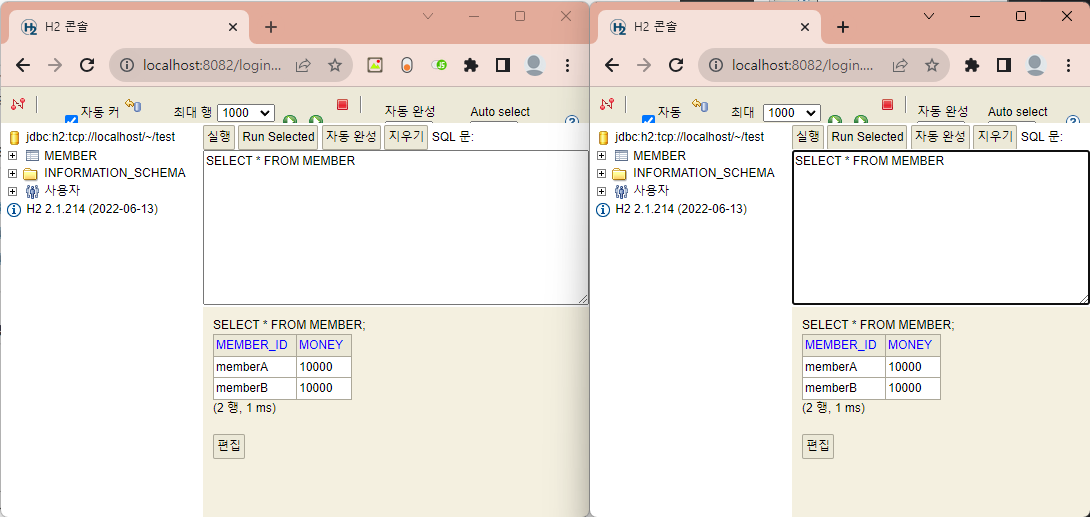Select H2 콘솔 tab in left browser
This screenshot has width=1090, height=517.
click(129, 27)
